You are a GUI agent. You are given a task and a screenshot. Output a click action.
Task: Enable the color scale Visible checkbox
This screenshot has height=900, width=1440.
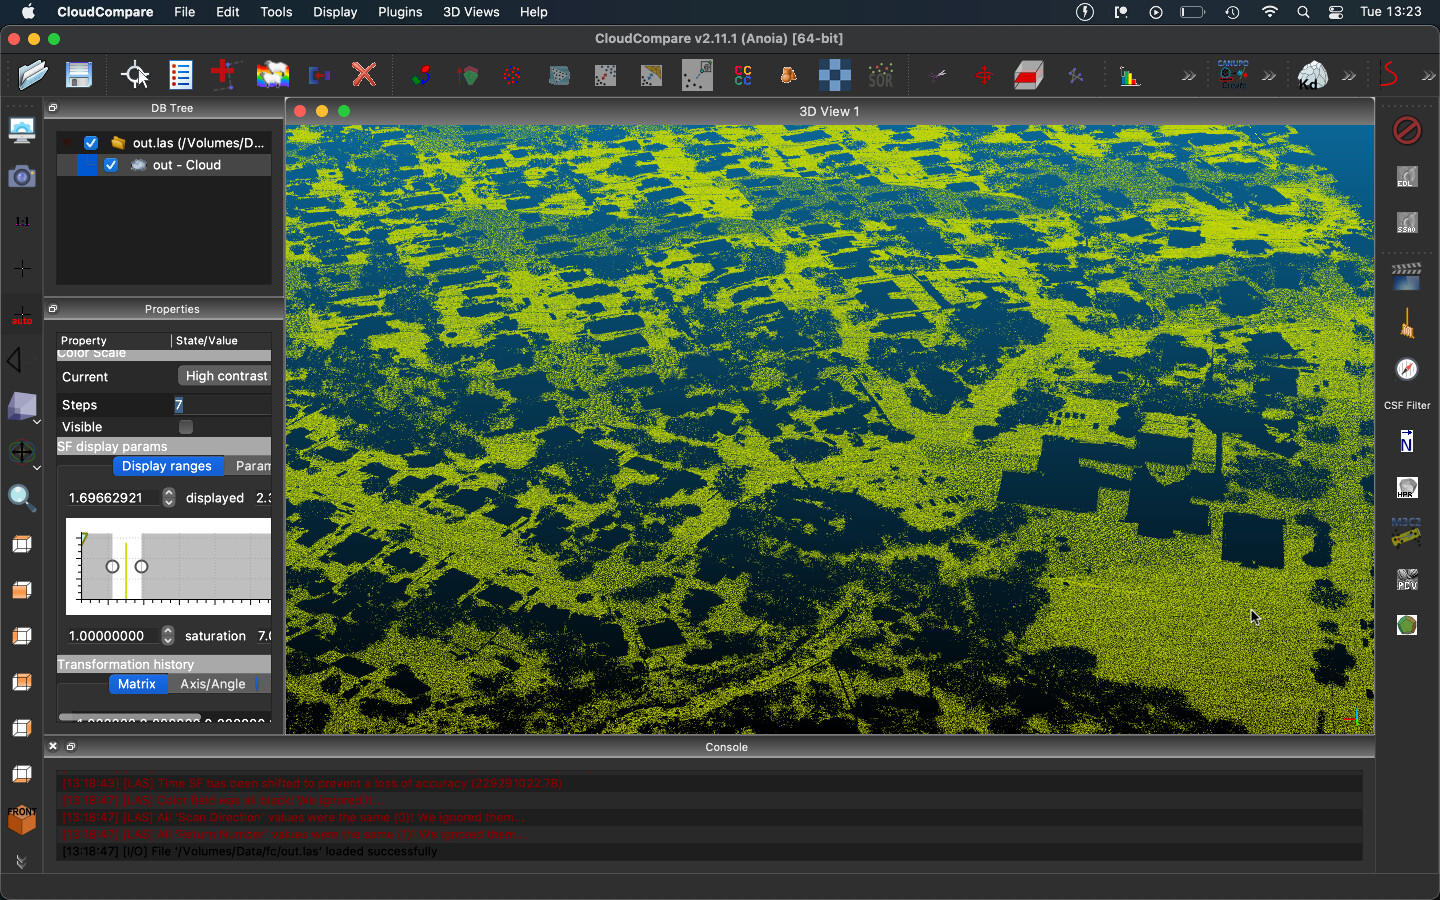(x=186, y=427)
